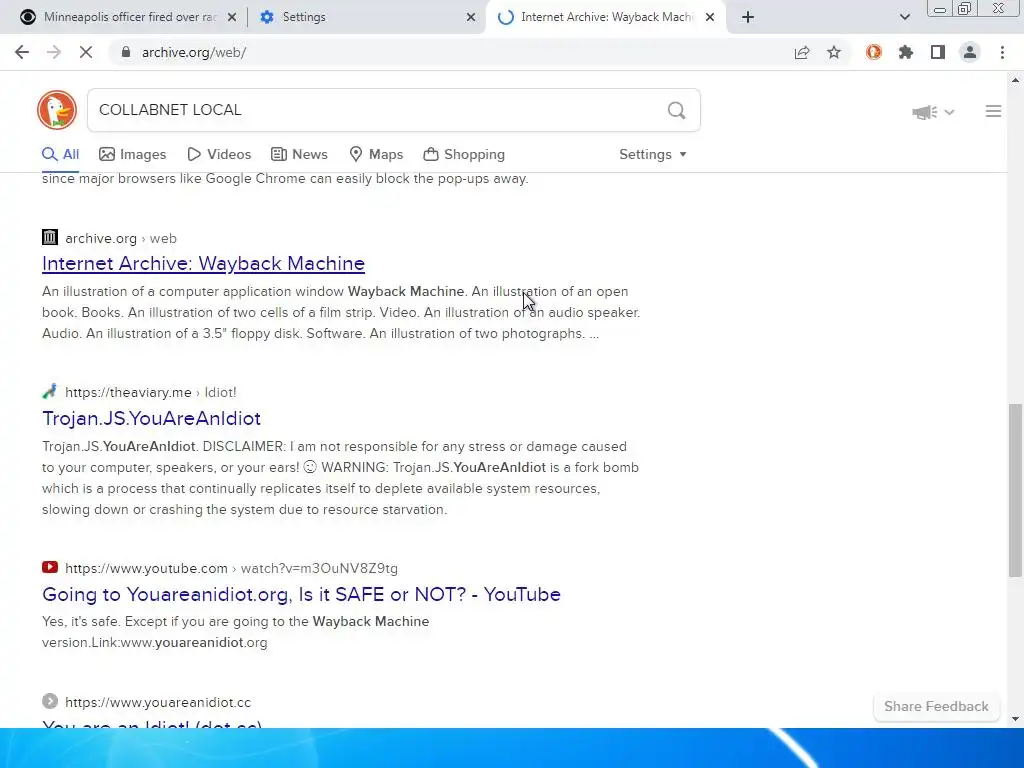This screenshot has height=768, width=1024.
Task: Open a new tab with plus
Action: pos(748,17)
